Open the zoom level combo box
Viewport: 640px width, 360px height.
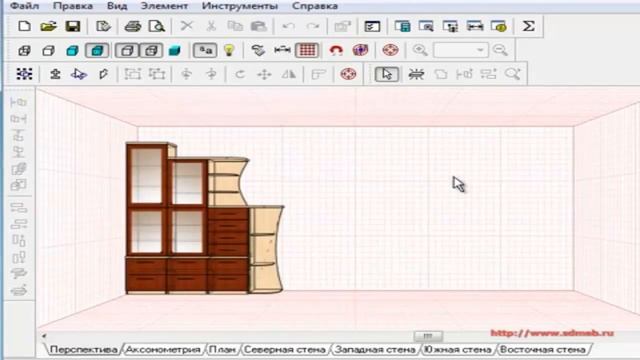coord(460,51)
